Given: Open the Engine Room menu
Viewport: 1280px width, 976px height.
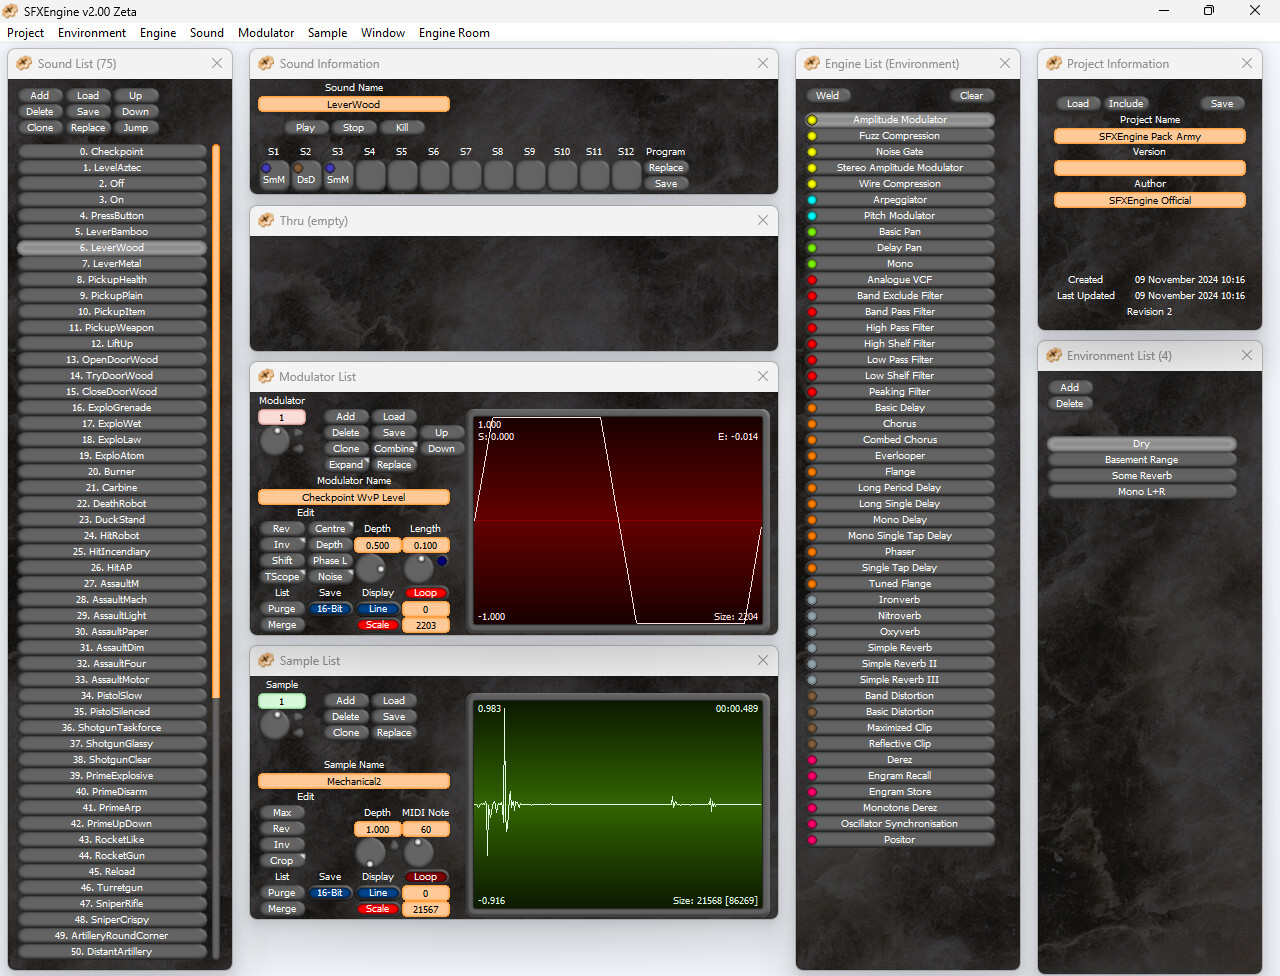Looking at the screenshot, I should pyautogui.click(x=454, y=33).
